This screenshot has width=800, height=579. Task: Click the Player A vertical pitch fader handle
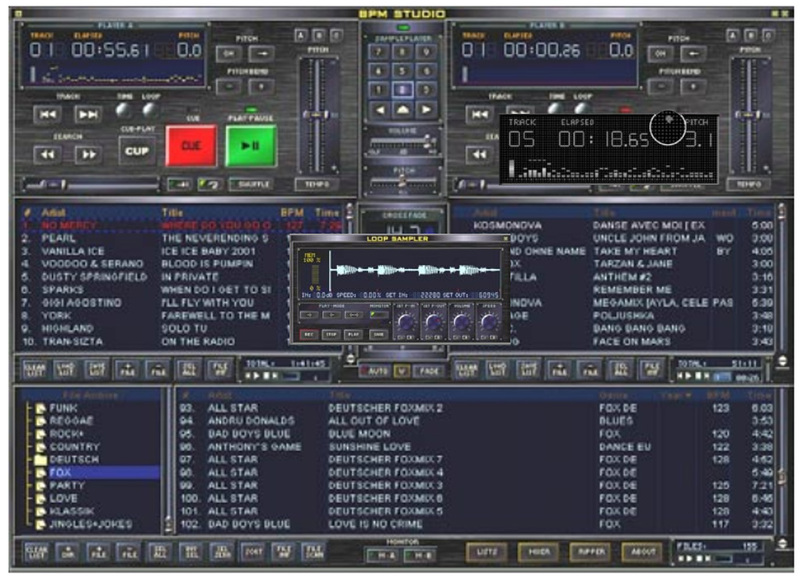point(316,115)
